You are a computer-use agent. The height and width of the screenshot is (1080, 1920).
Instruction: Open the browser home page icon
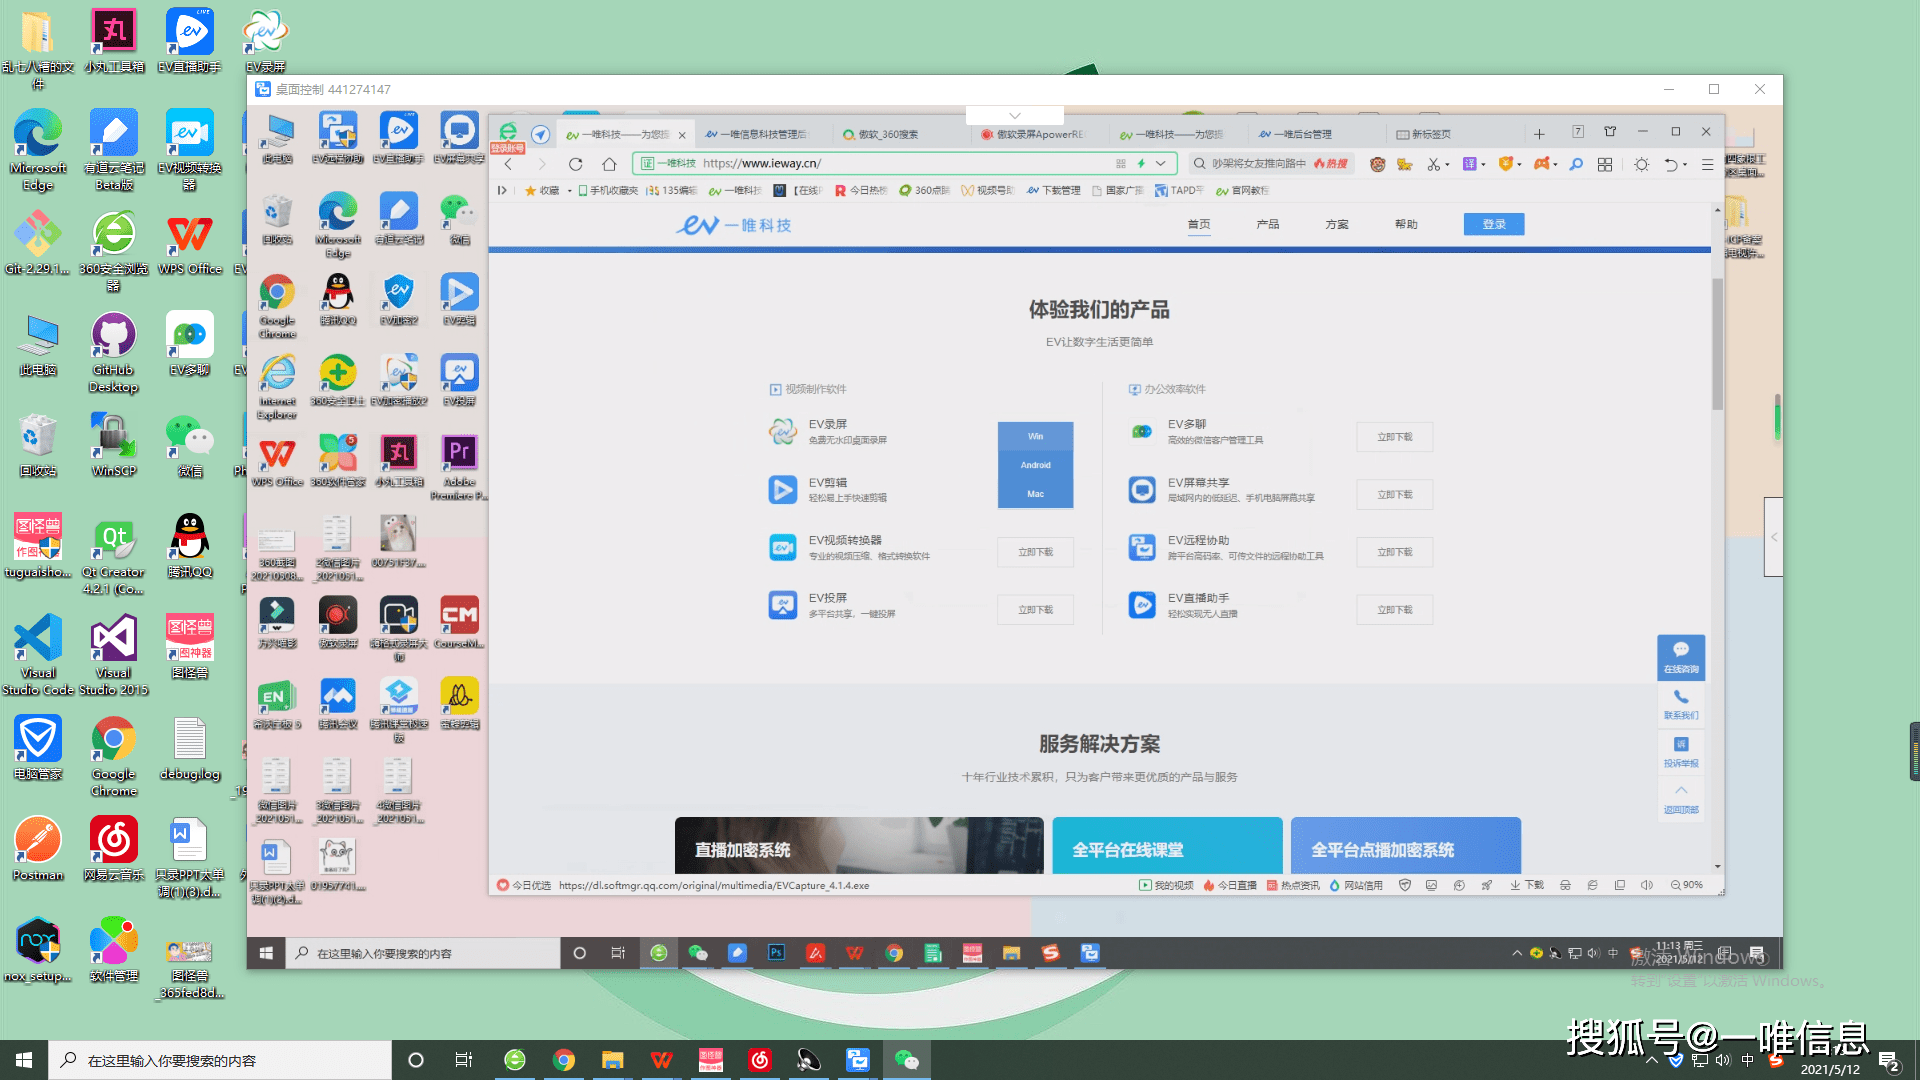pos(609,164)
